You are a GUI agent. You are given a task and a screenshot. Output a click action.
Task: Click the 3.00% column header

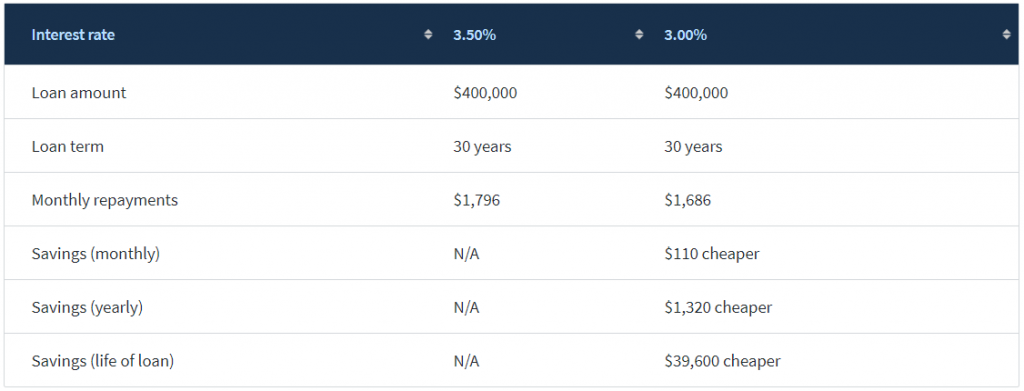point(686,35)
